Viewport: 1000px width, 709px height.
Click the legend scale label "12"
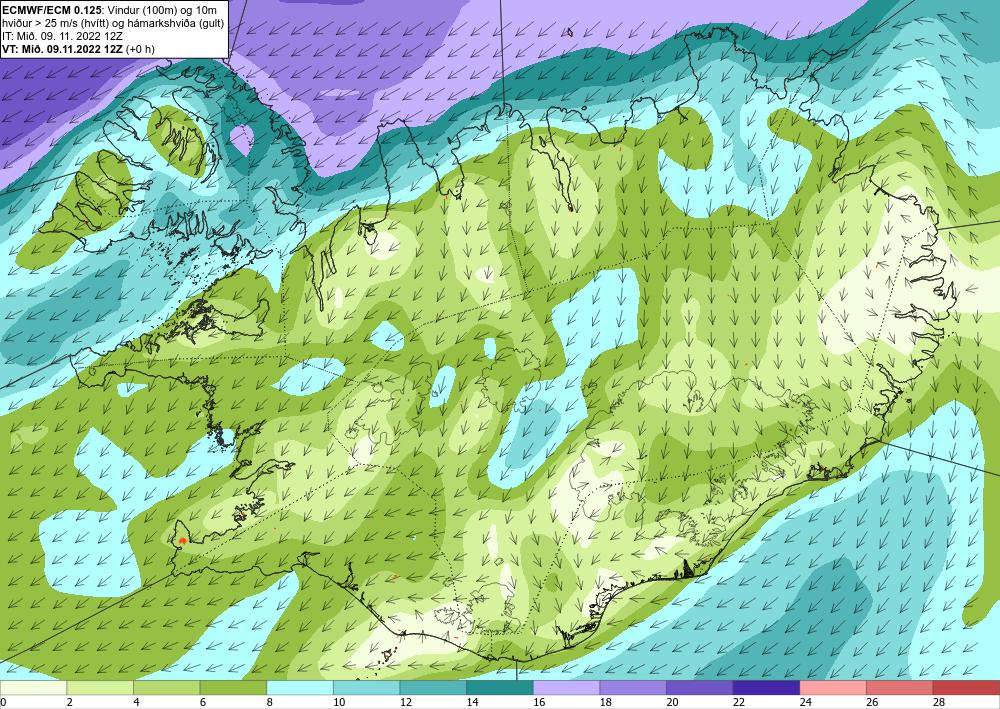pyautogui.click(x=406, y=702)
